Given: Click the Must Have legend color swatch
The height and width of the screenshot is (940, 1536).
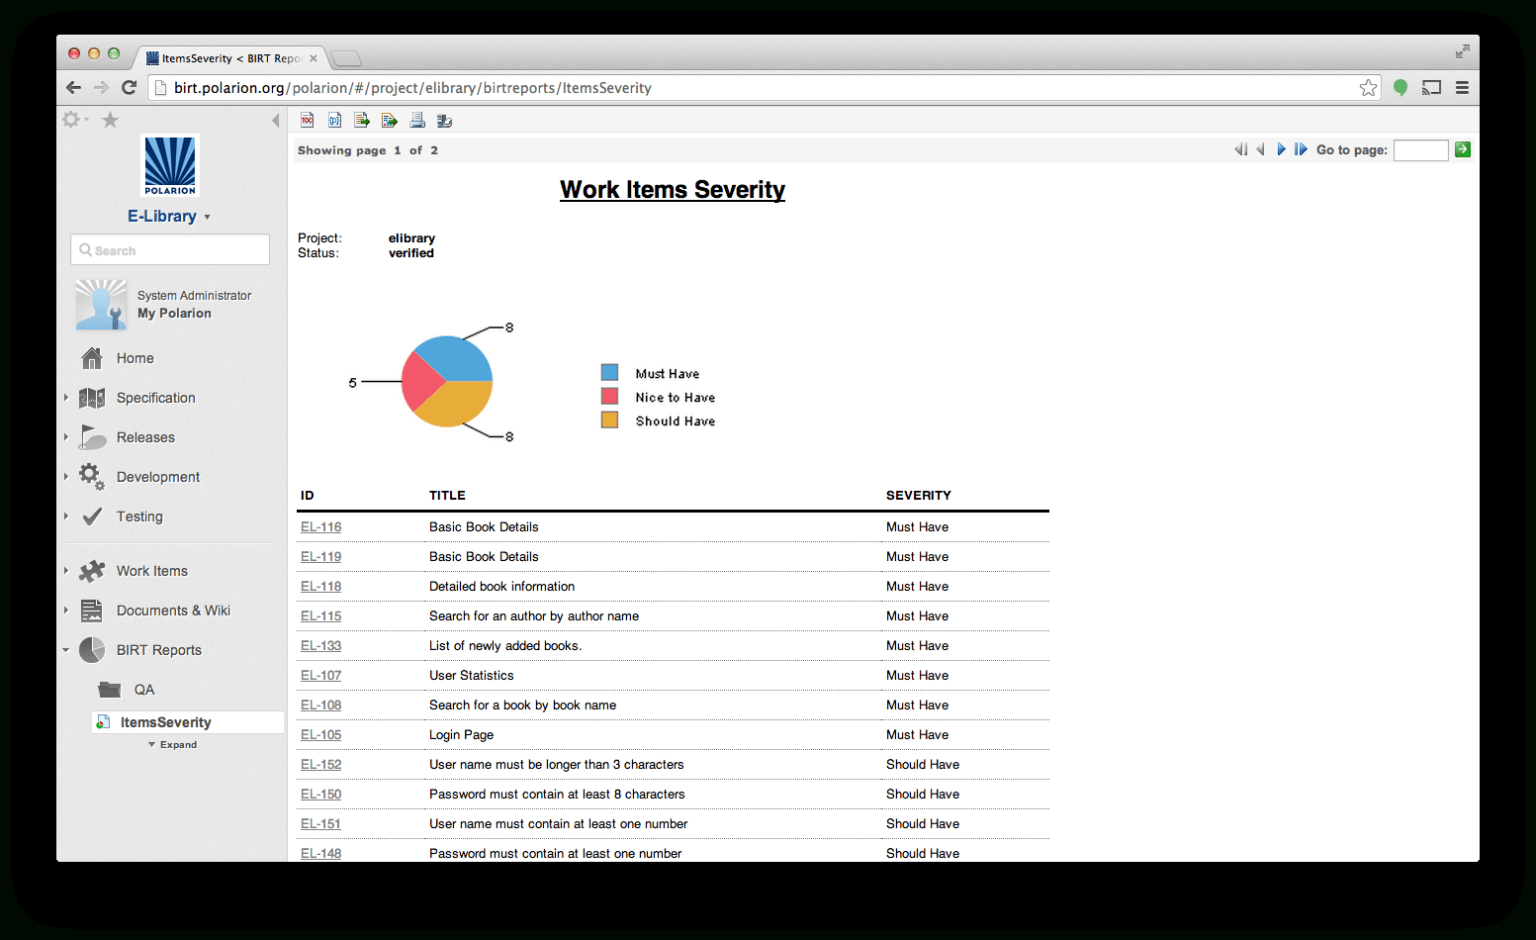Looking at the screenshot, I should click(610, 371).
